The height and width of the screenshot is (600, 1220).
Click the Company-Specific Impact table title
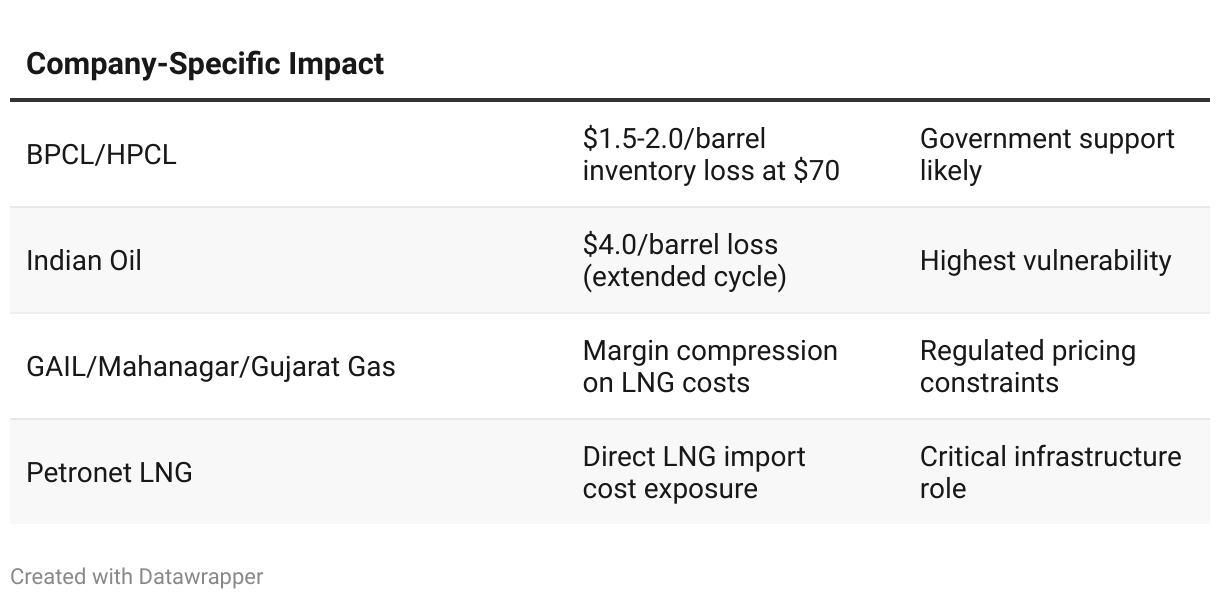tap(205, 64)
